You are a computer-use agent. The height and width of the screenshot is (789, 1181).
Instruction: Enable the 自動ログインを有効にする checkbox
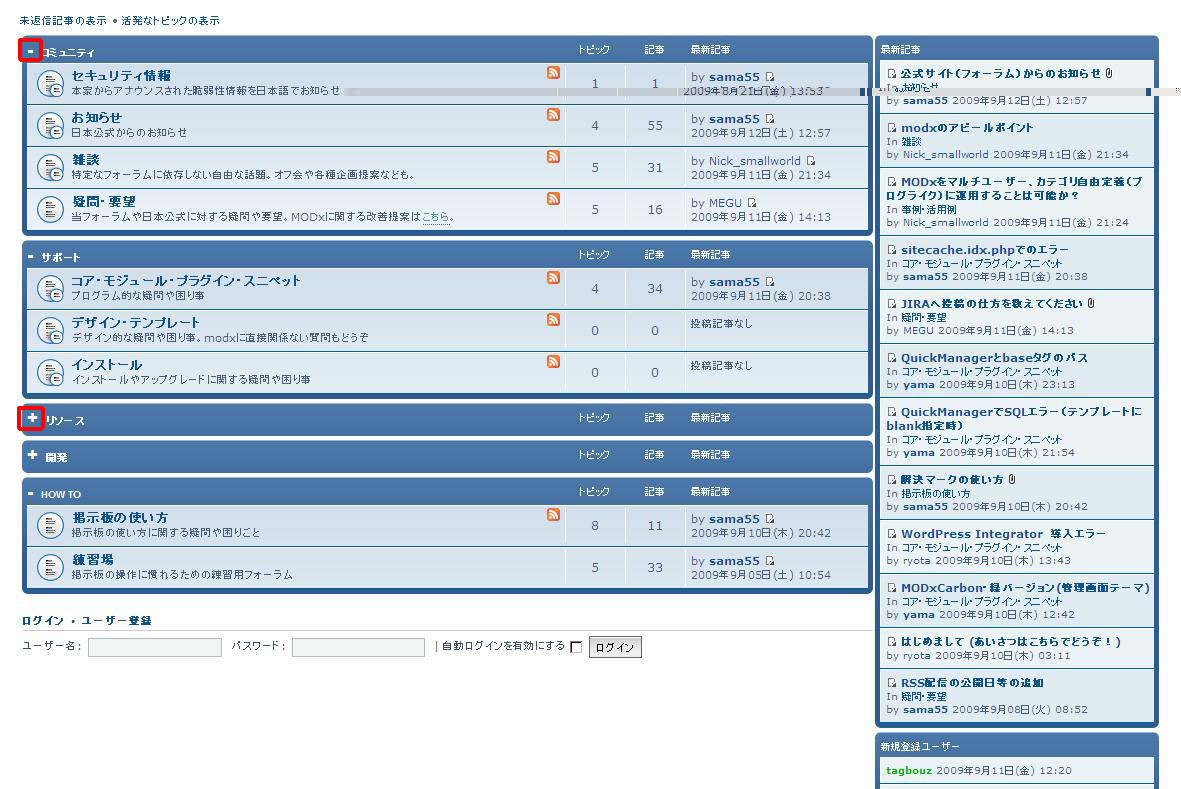point(576,647)
